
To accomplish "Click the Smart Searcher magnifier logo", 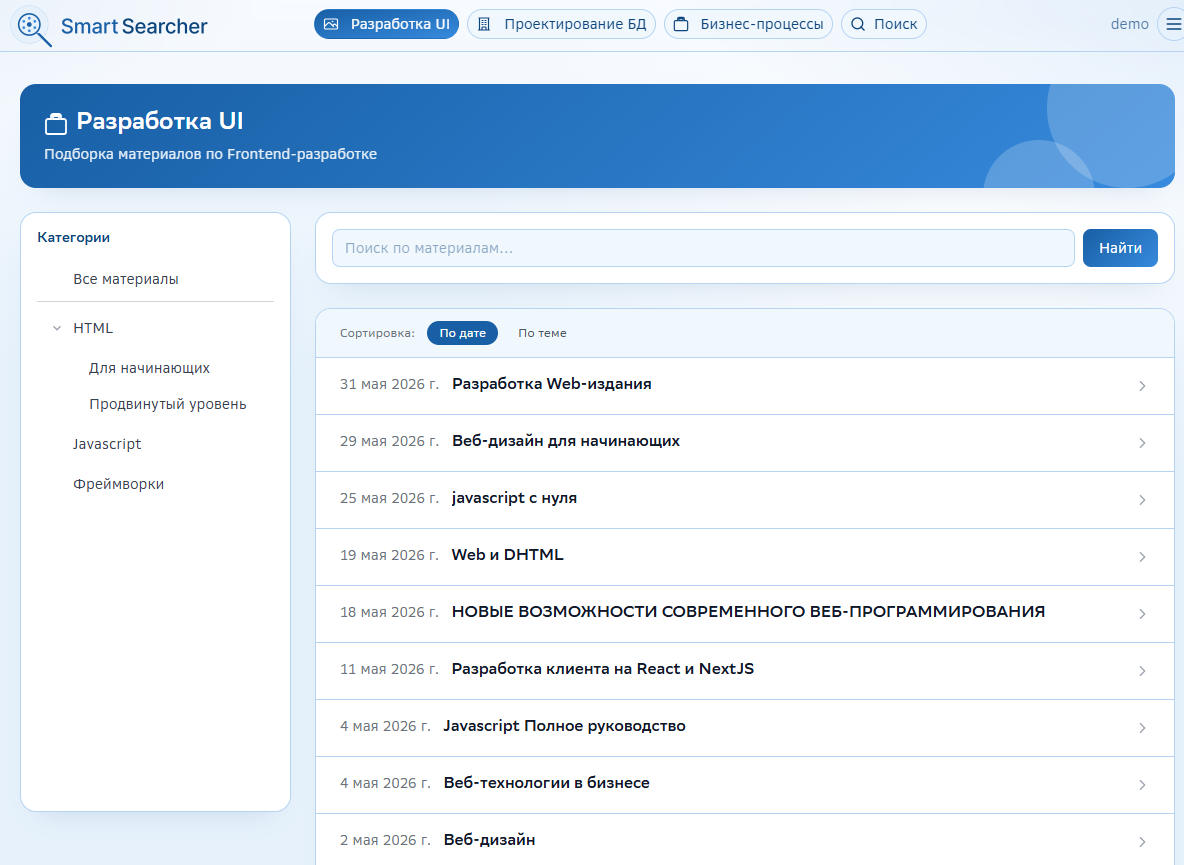I will tap(31, 27).
